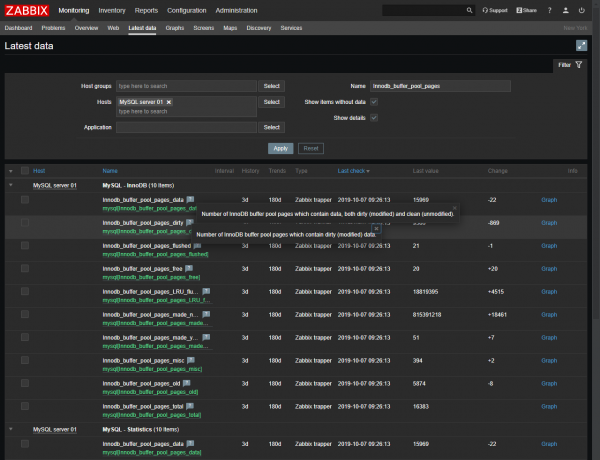The image size is (600, 460).
Task: Open the Configuration menu
Action: pyautogui.click(x=187, y=10)
